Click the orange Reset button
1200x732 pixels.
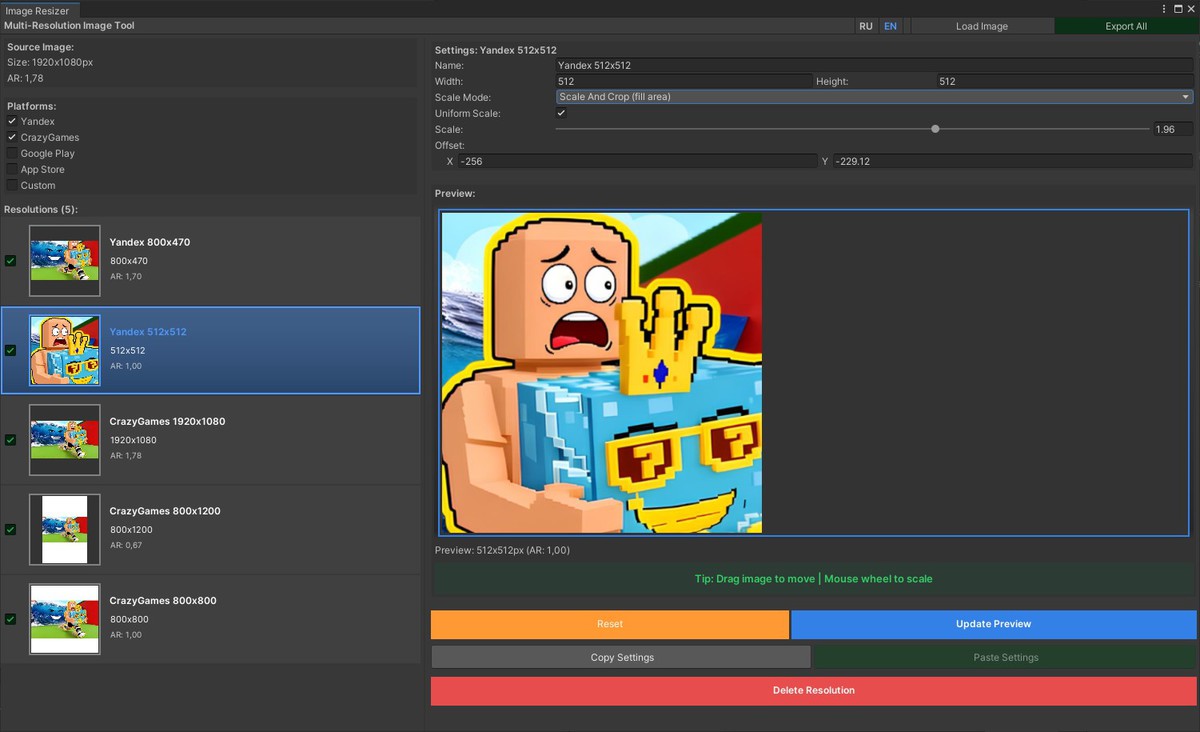pyautogui.click(x=610, y=624)
